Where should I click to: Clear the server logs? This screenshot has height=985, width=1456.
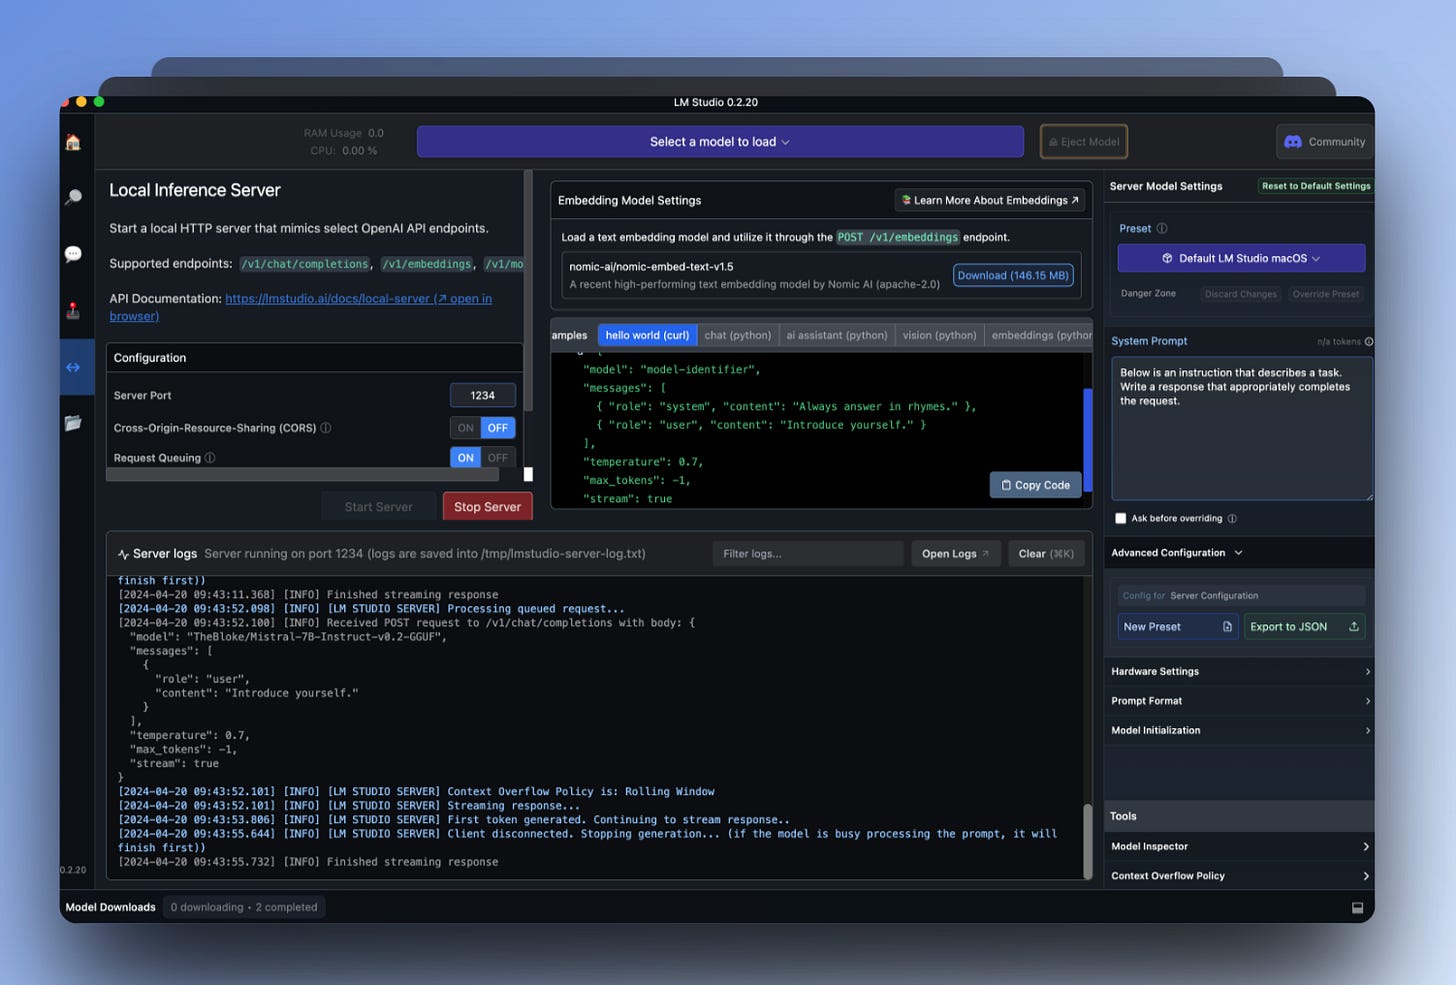point(1045,554)
